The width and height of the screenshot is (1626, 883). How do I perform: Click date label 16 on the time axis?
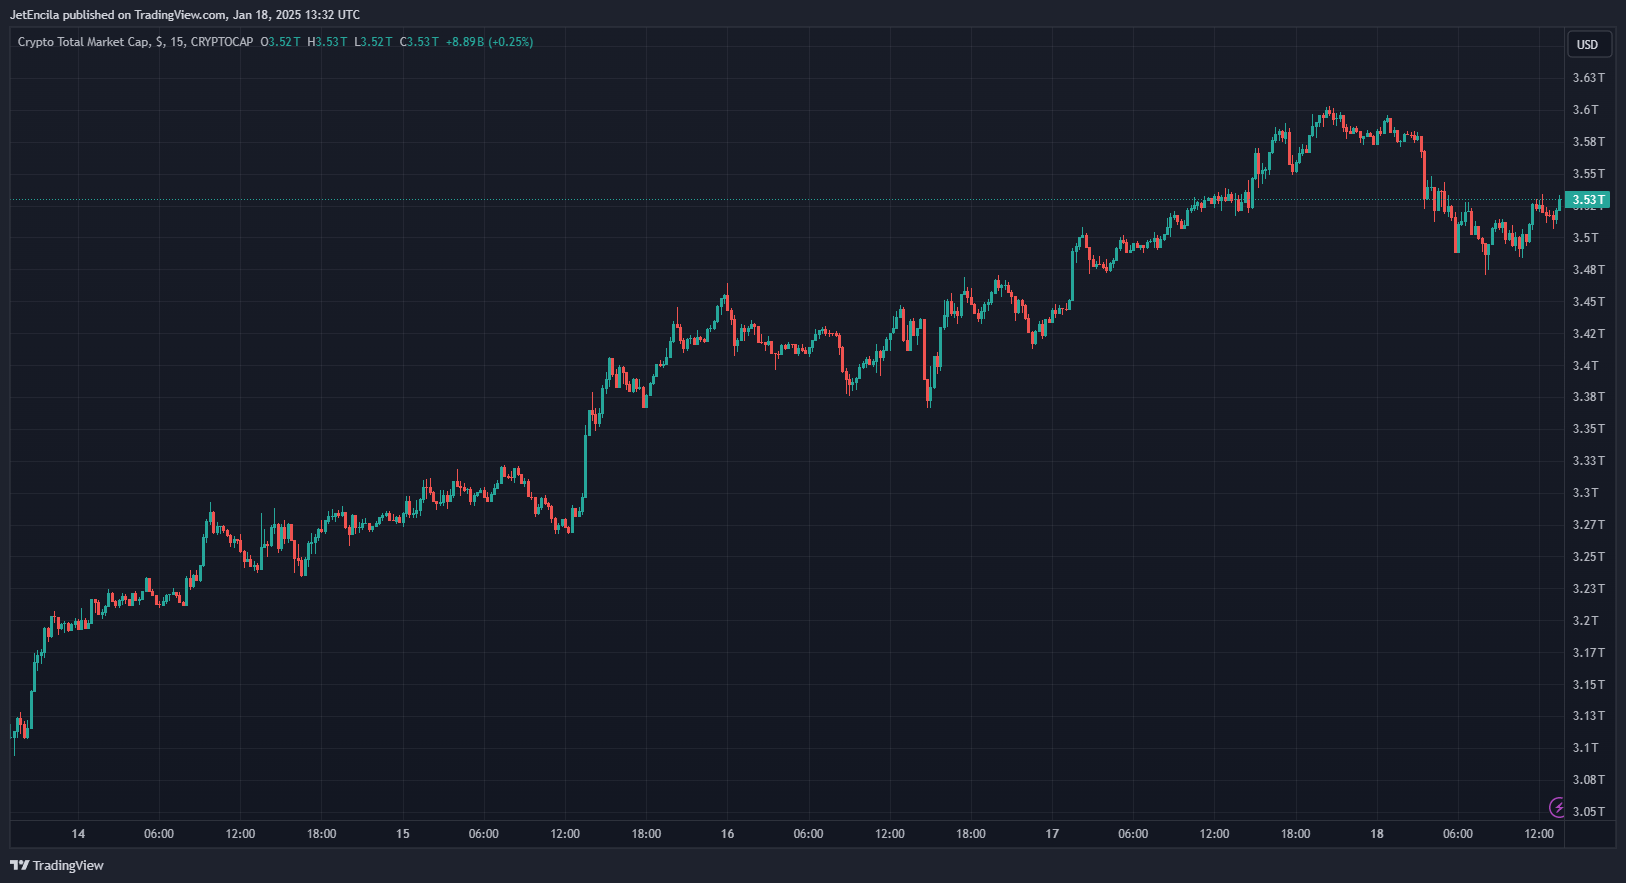click(x=727, y=834)
